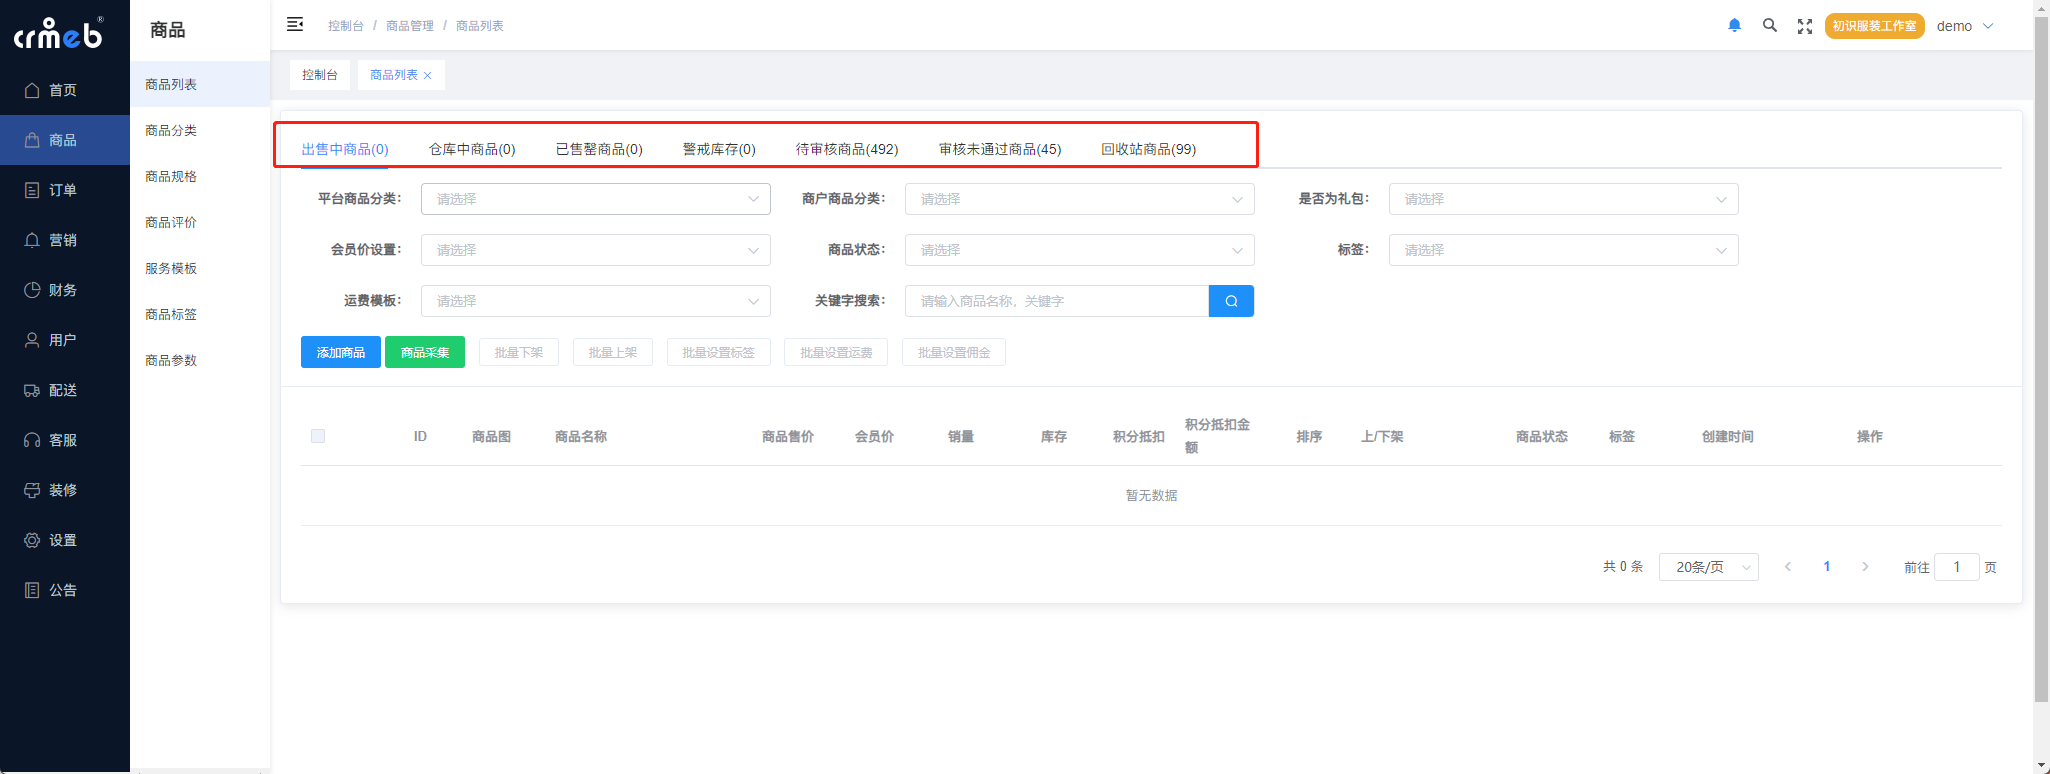The height and width of the screenshot is (774, 2050).
Task: Open the 设置 section in the sidebar
Action: (x=63, y=540)
